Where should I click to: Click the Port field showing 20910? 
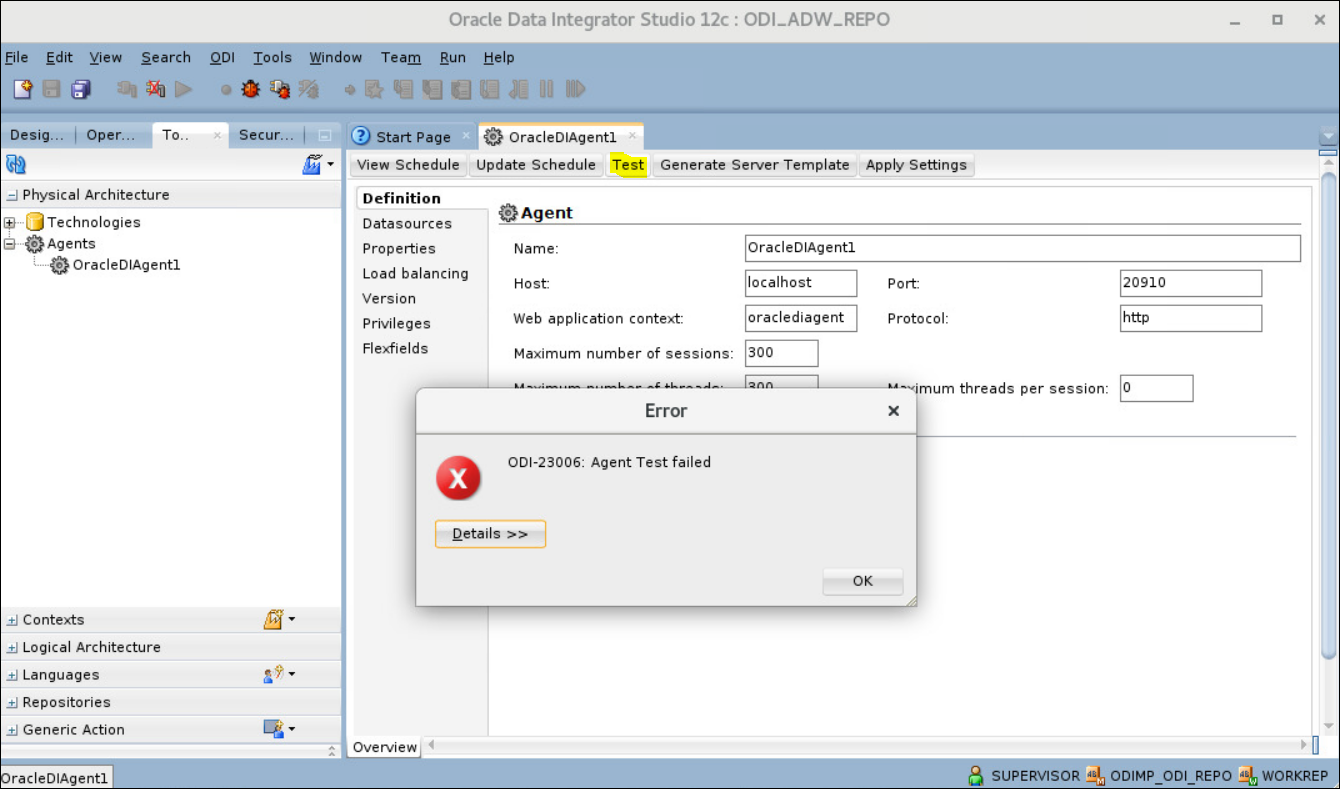[x=1191, y=283]
